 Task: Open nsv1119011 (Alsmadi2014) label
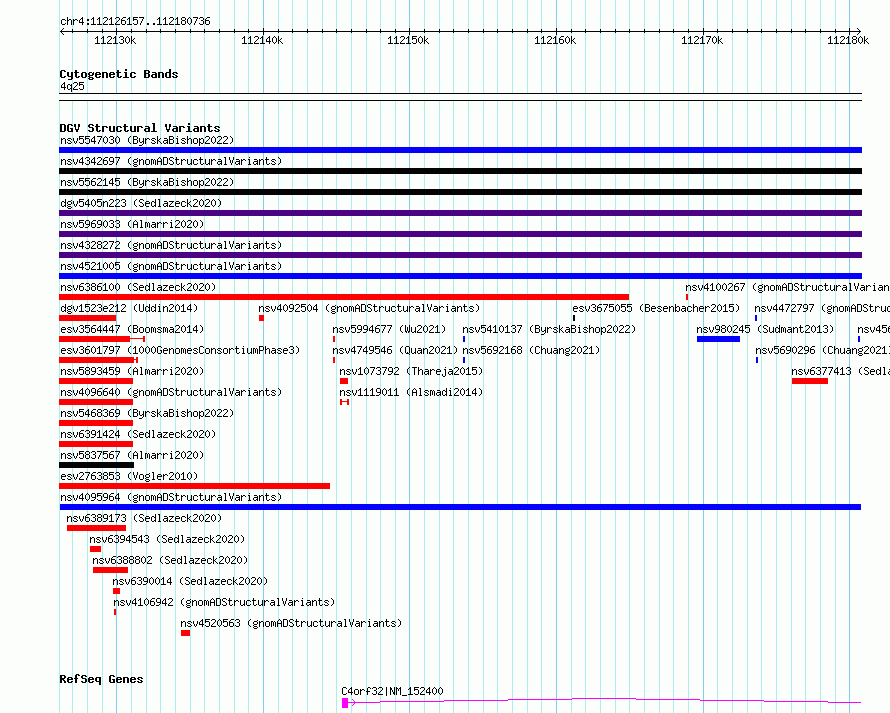coord(411,392)
